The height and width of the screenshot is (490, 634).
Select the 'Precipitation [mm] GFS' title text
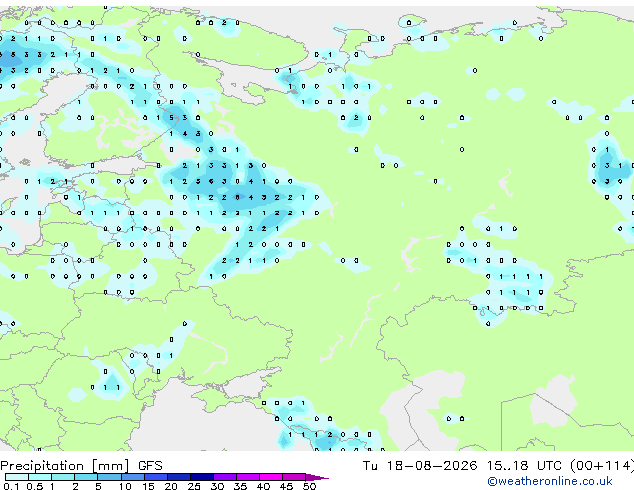[81, 466]
